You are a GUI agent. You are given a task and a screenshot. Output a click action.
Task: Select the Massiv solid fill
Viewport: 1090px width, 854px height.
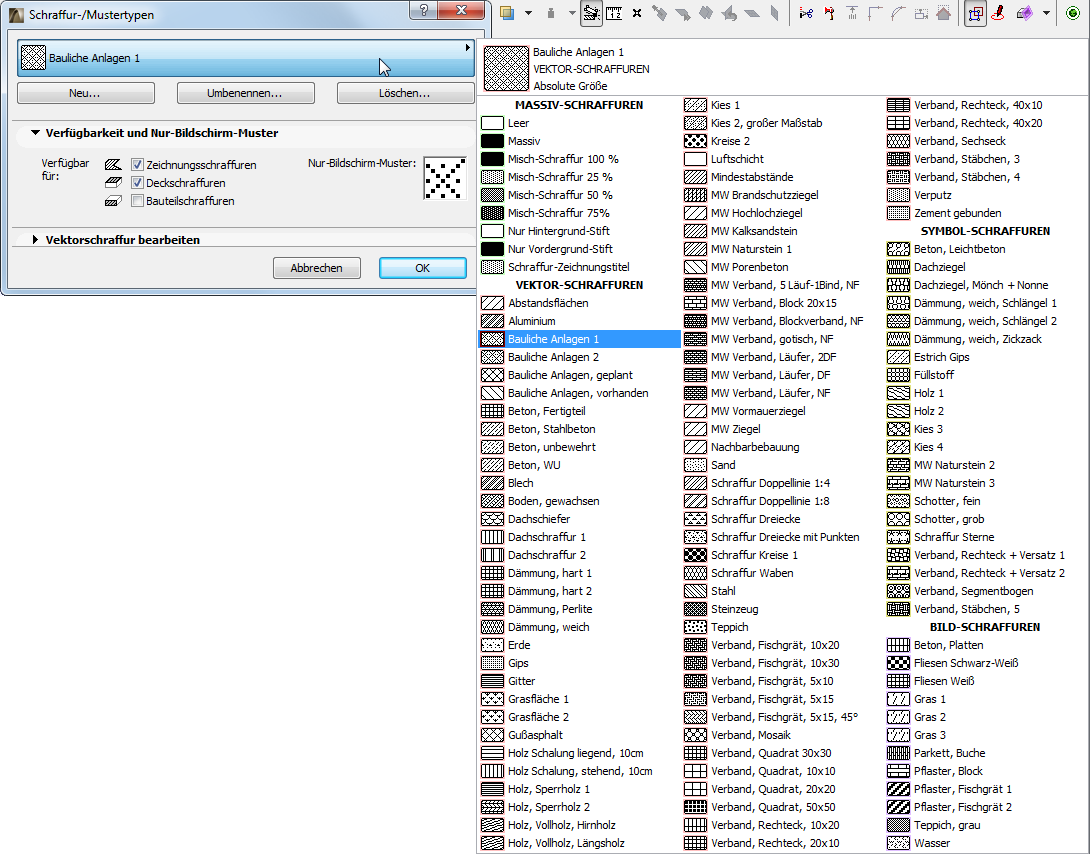(579, 141)
